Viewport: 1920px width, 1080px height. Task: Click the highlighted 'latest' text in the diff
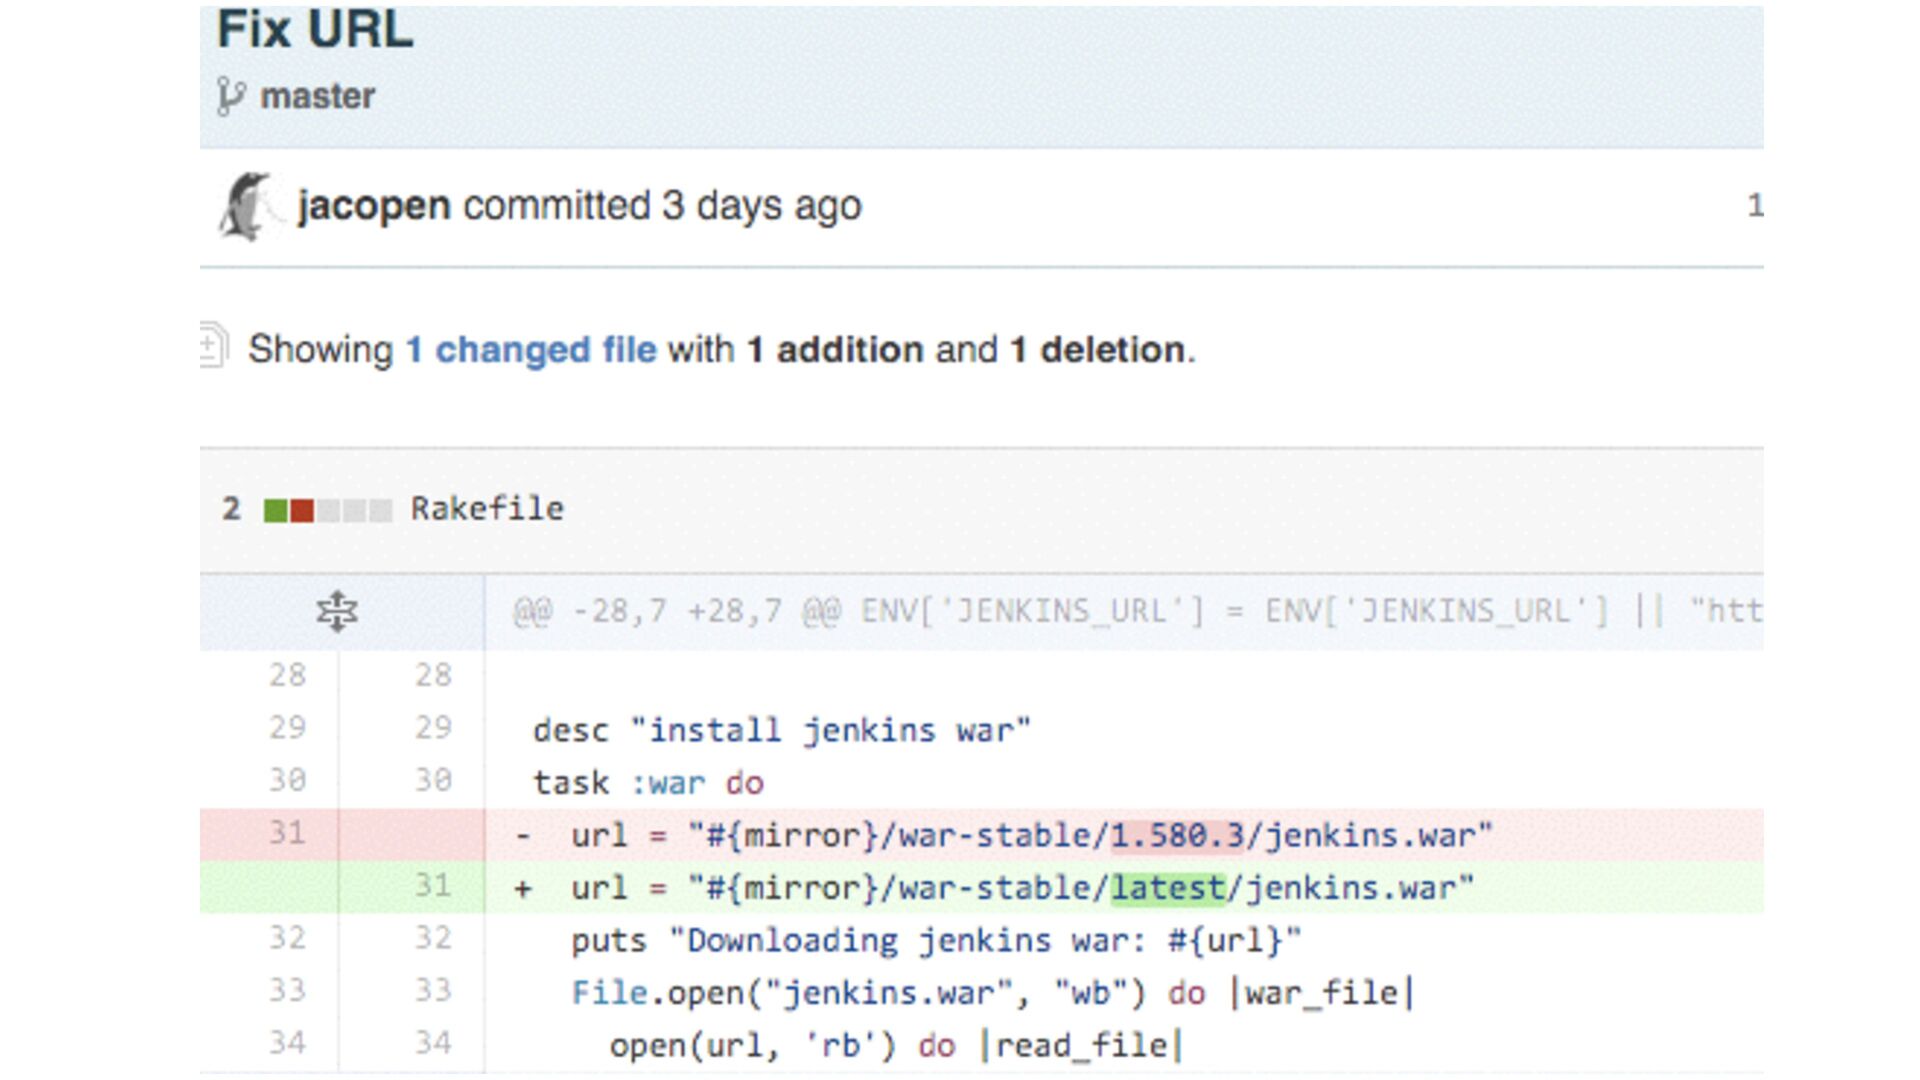pos(1168,888)
